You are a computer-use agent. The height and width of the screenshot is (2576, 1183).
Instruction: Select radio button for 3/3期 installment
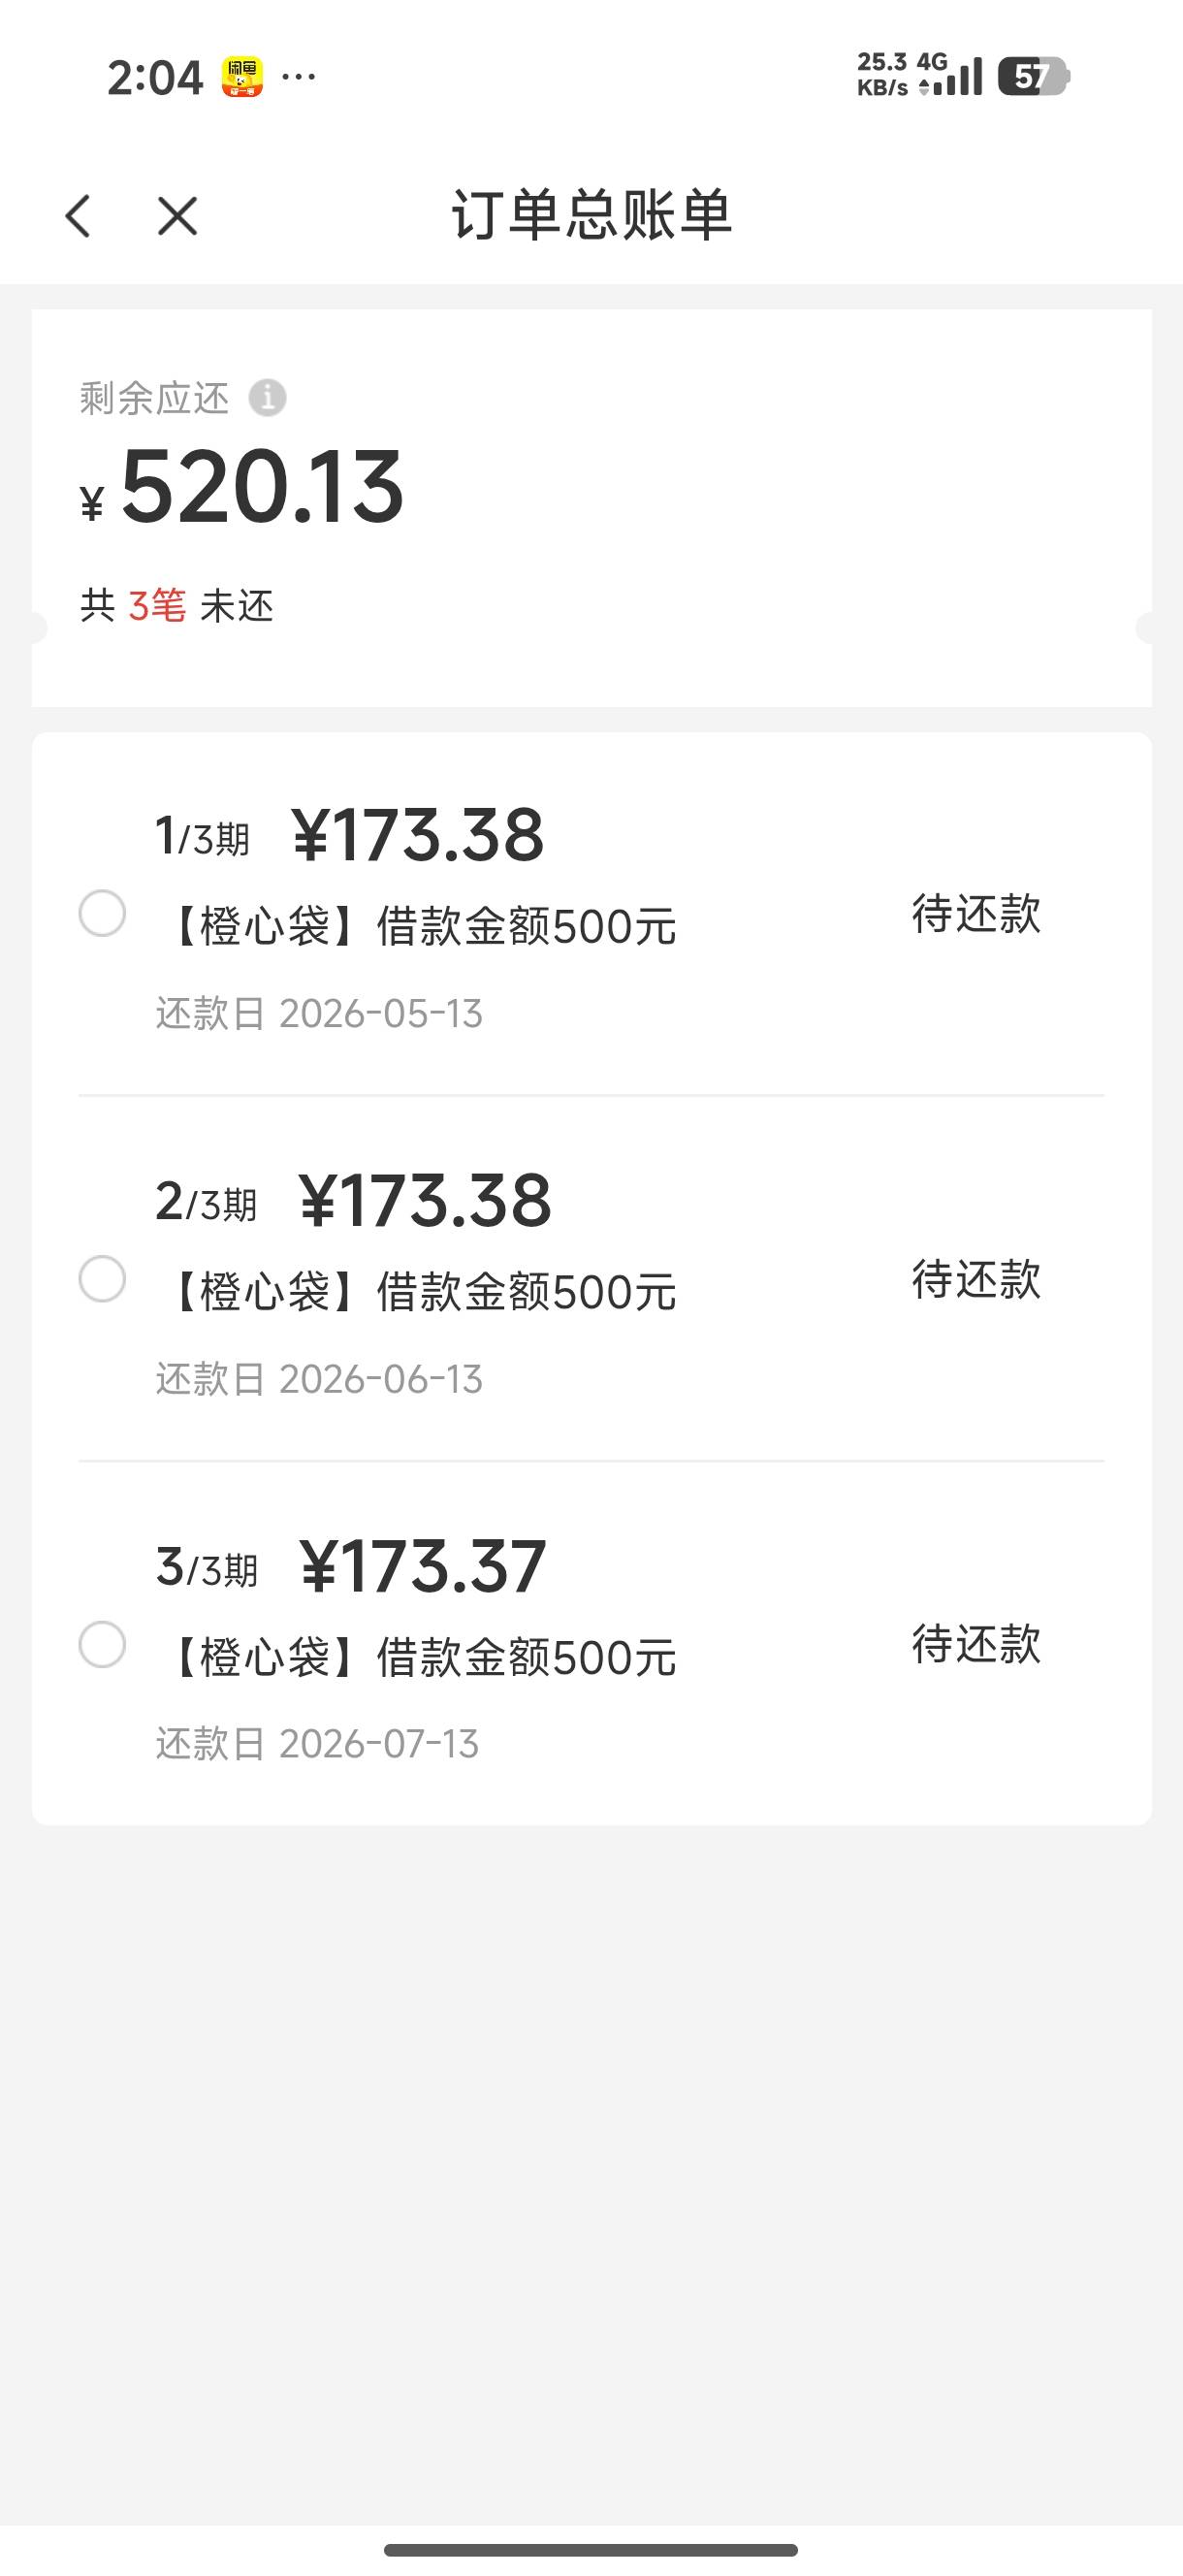(102, 1645)
